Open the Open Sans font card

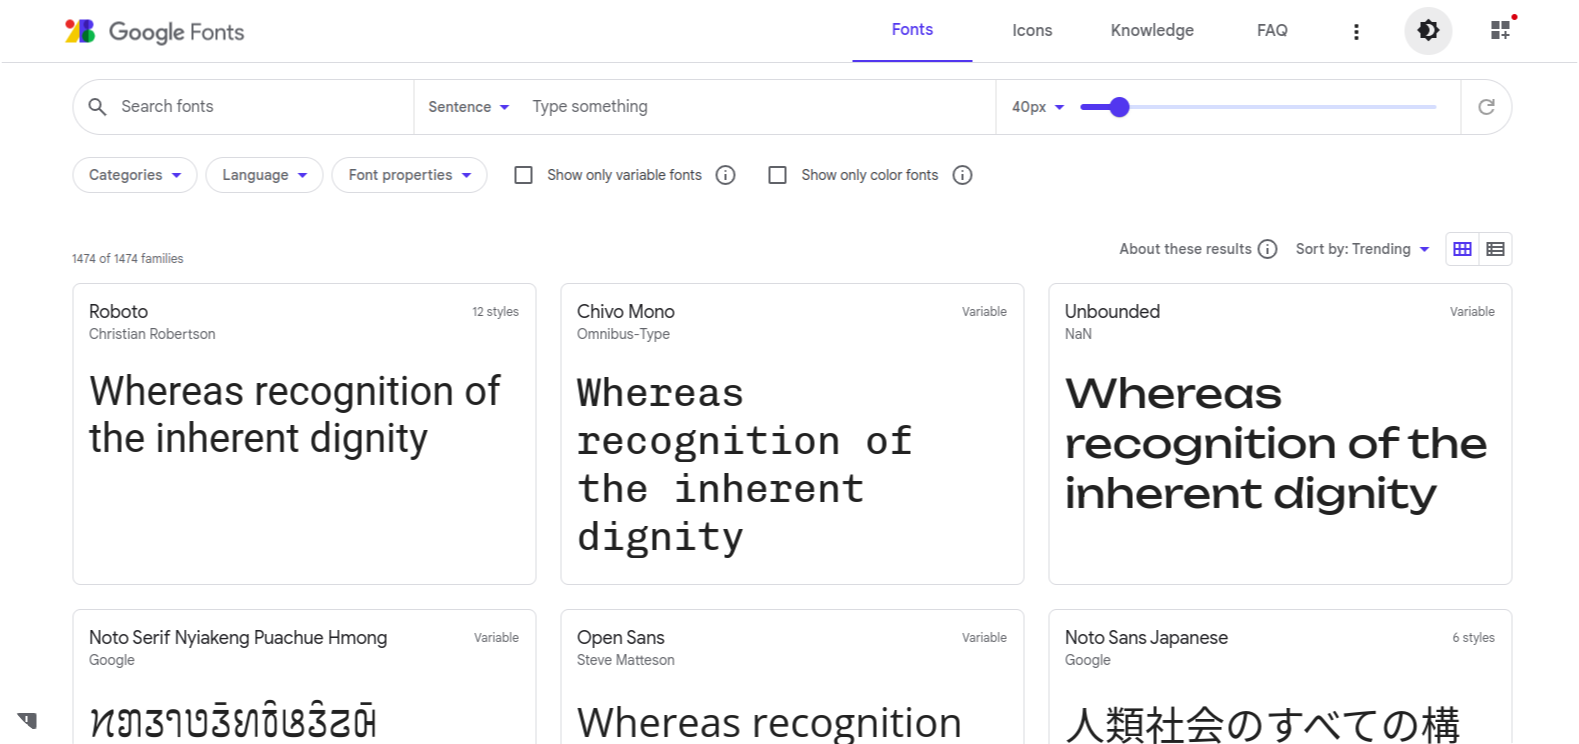pyautogui.click(x=792, y=677)
